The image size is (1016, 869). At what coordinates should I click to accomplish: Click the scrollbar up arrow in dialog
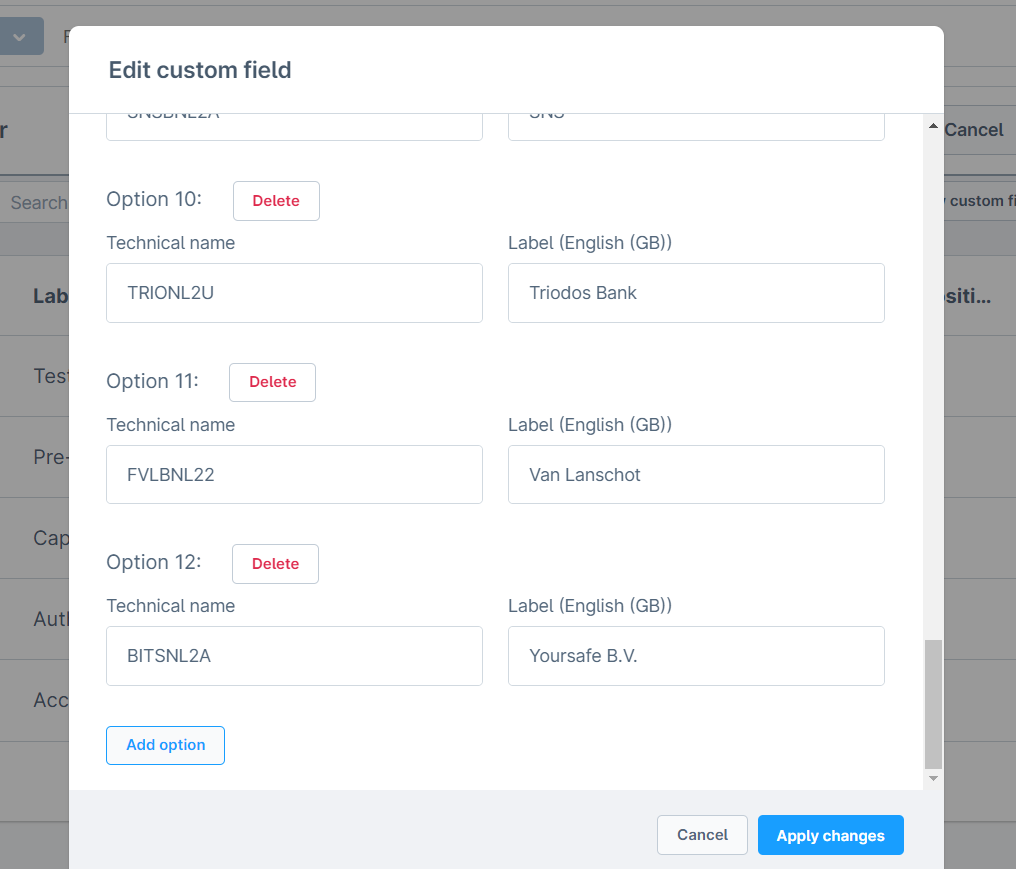(933, 127)
